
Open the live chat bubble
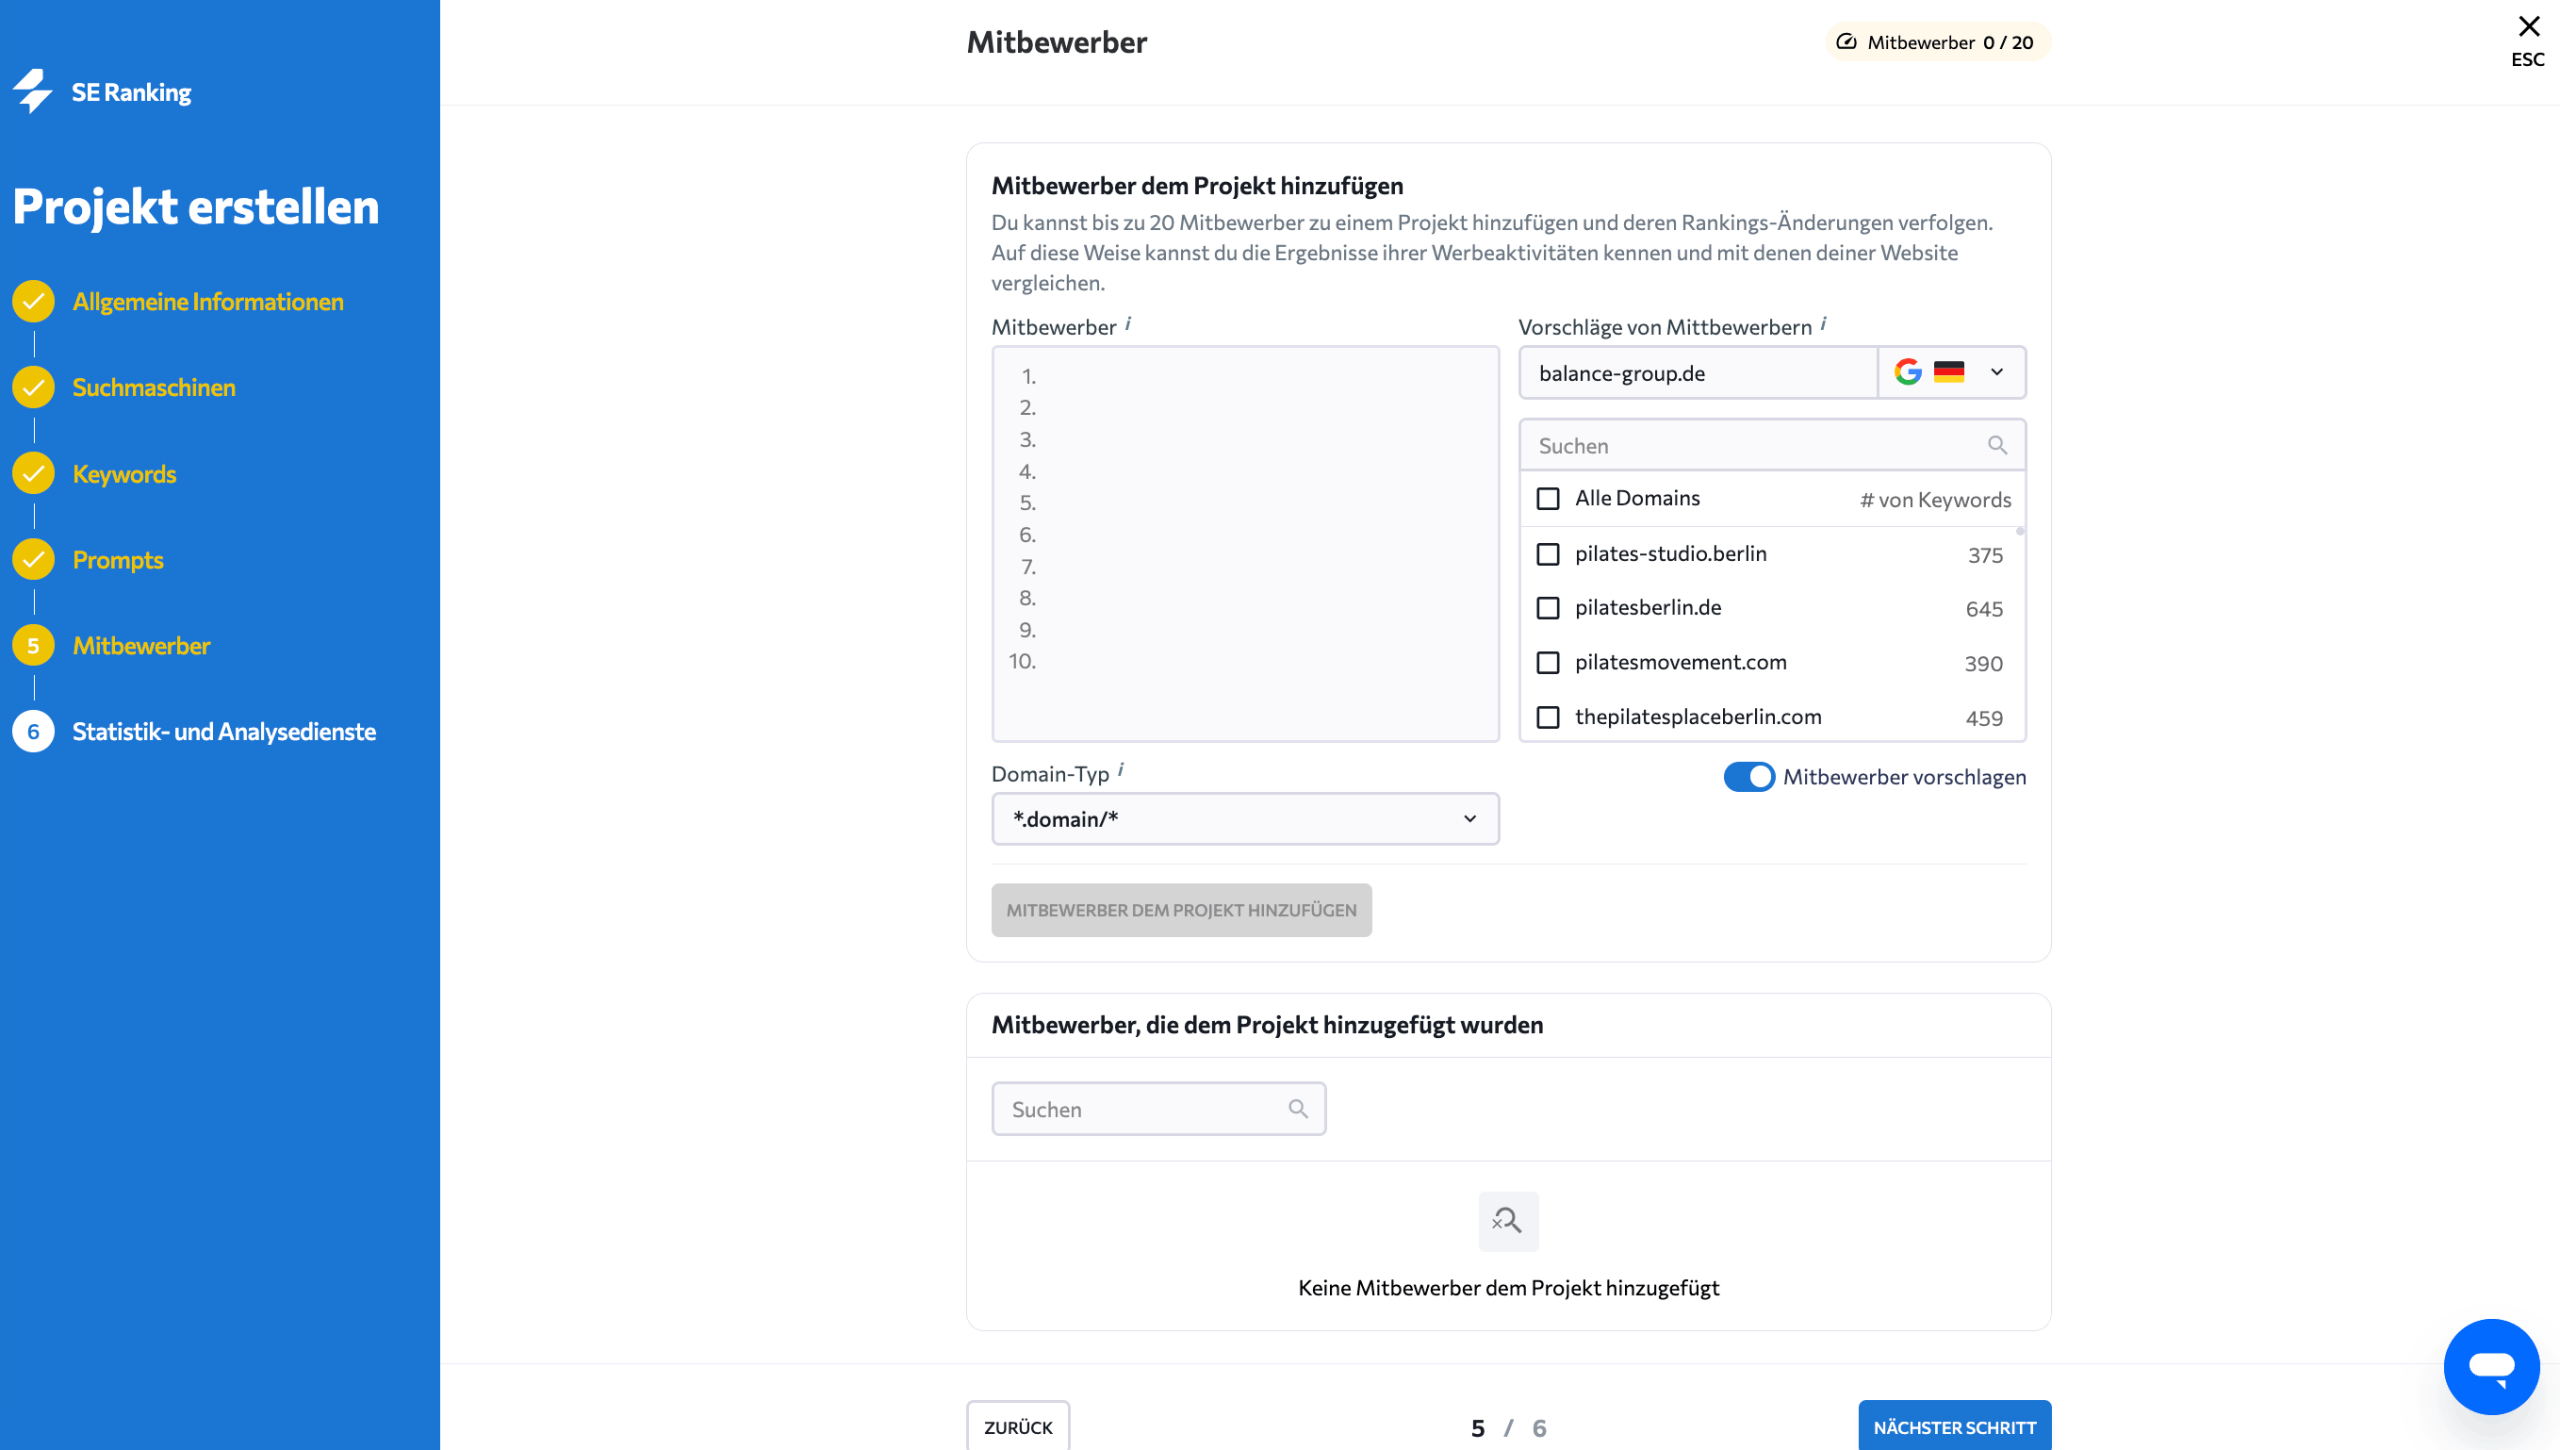pyautogui.click(x=2491, y=1366)
